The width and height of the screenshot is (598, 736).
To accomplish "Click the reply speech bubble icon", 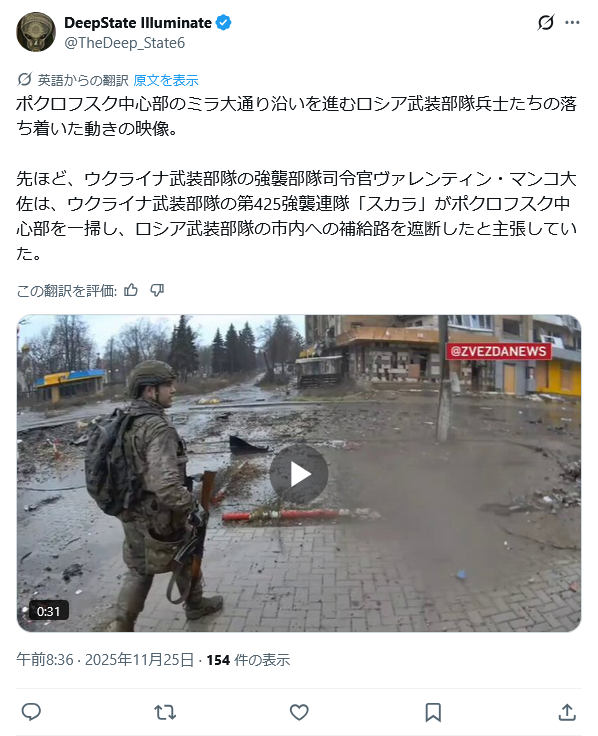I will [31, 713].
